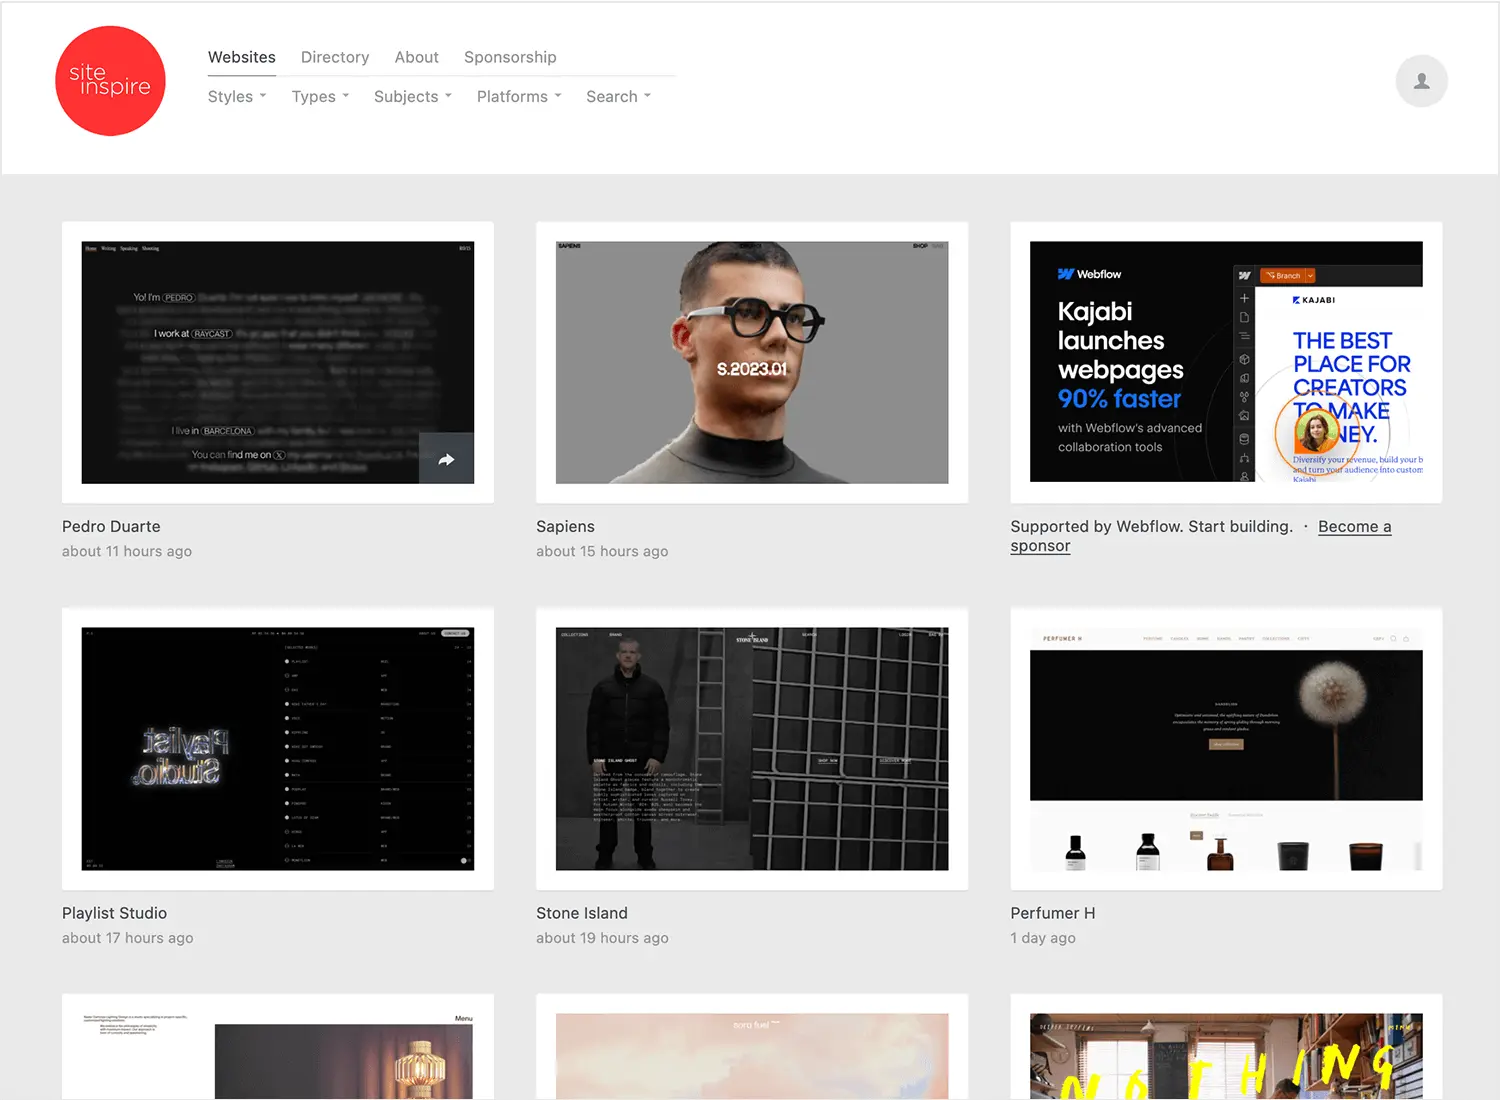Click the siteinspire red circle logo
This screenshot has height=1100, width=1500.
coord(110,81)
